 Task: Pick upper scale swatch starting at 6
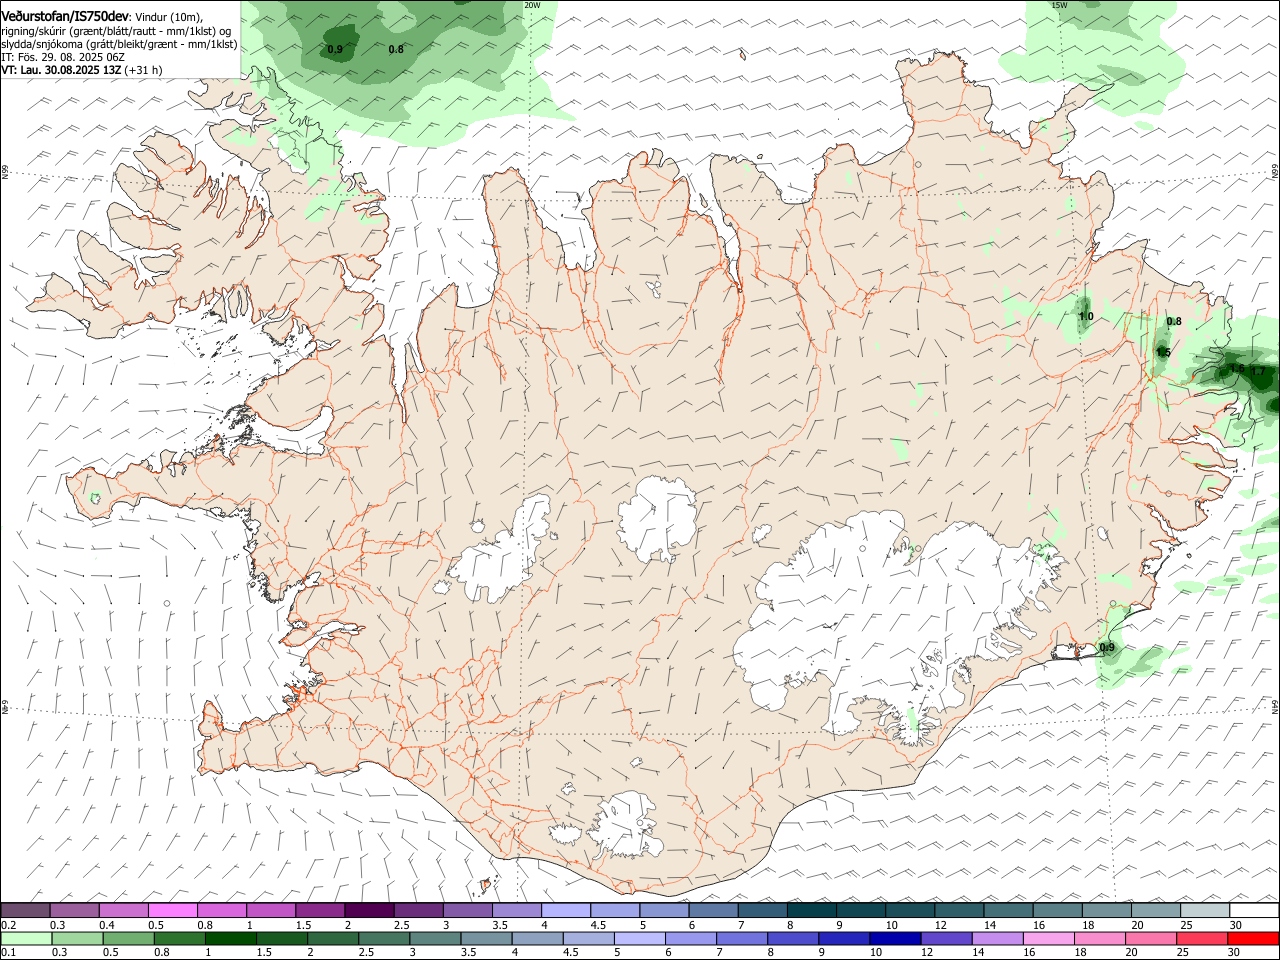[713, 910]
